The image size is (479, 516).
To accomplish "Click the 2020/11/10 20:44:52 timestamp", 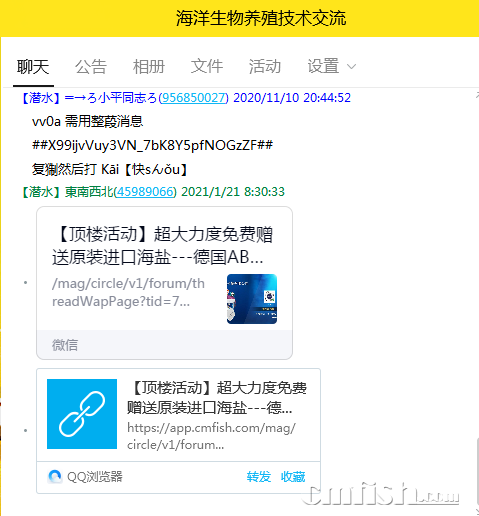I will (292, 98).
